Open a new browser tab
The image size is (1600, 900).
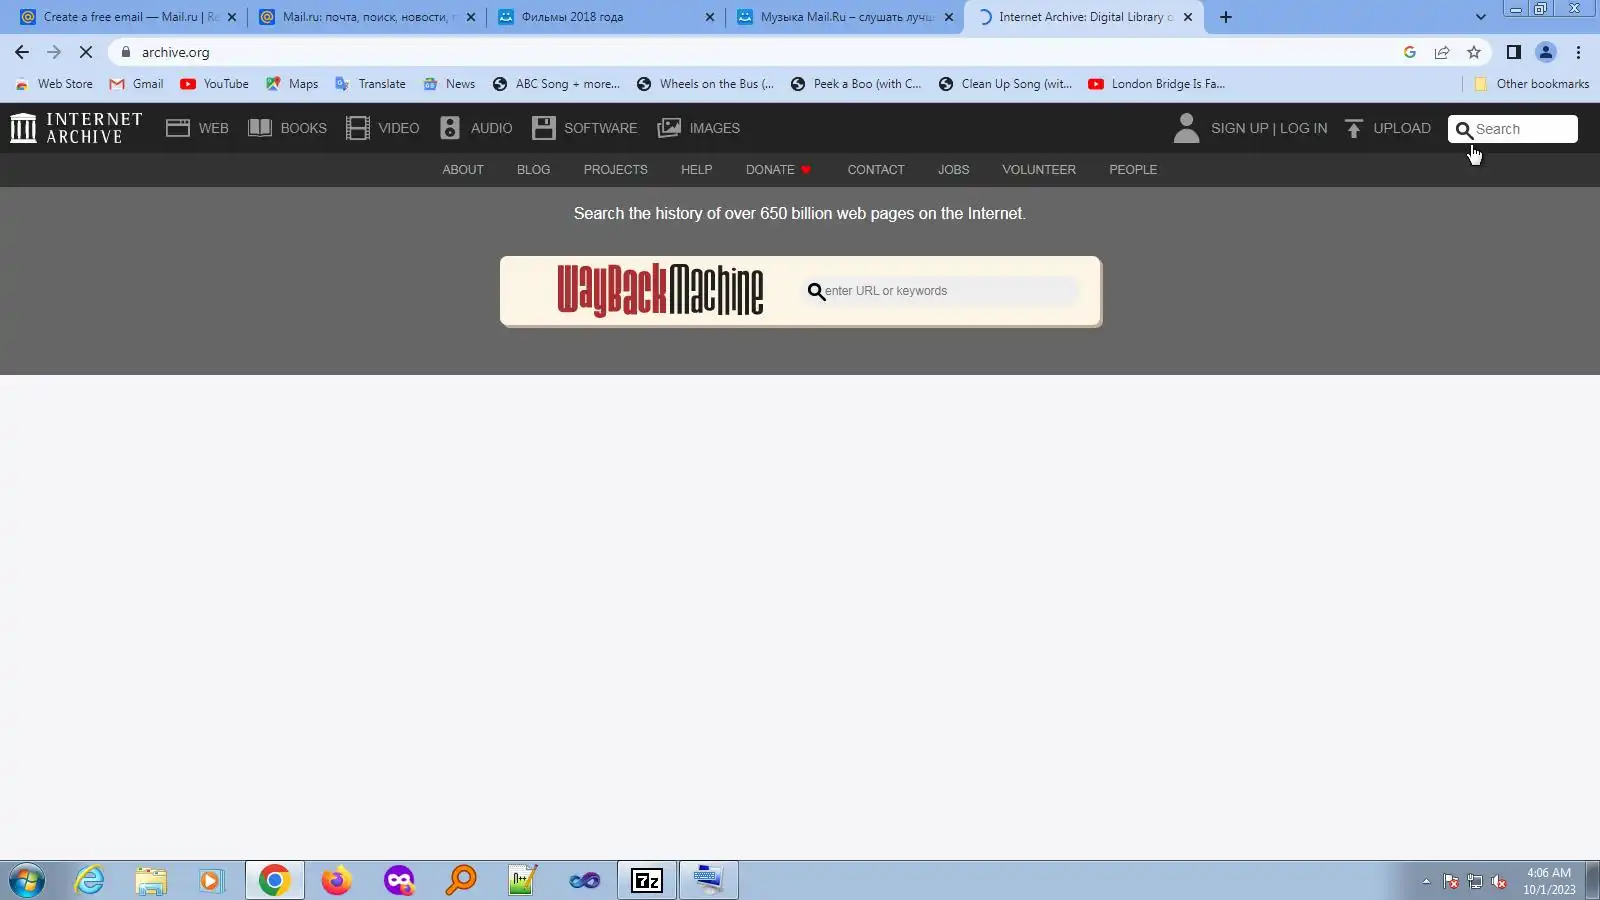(1226, 17)
